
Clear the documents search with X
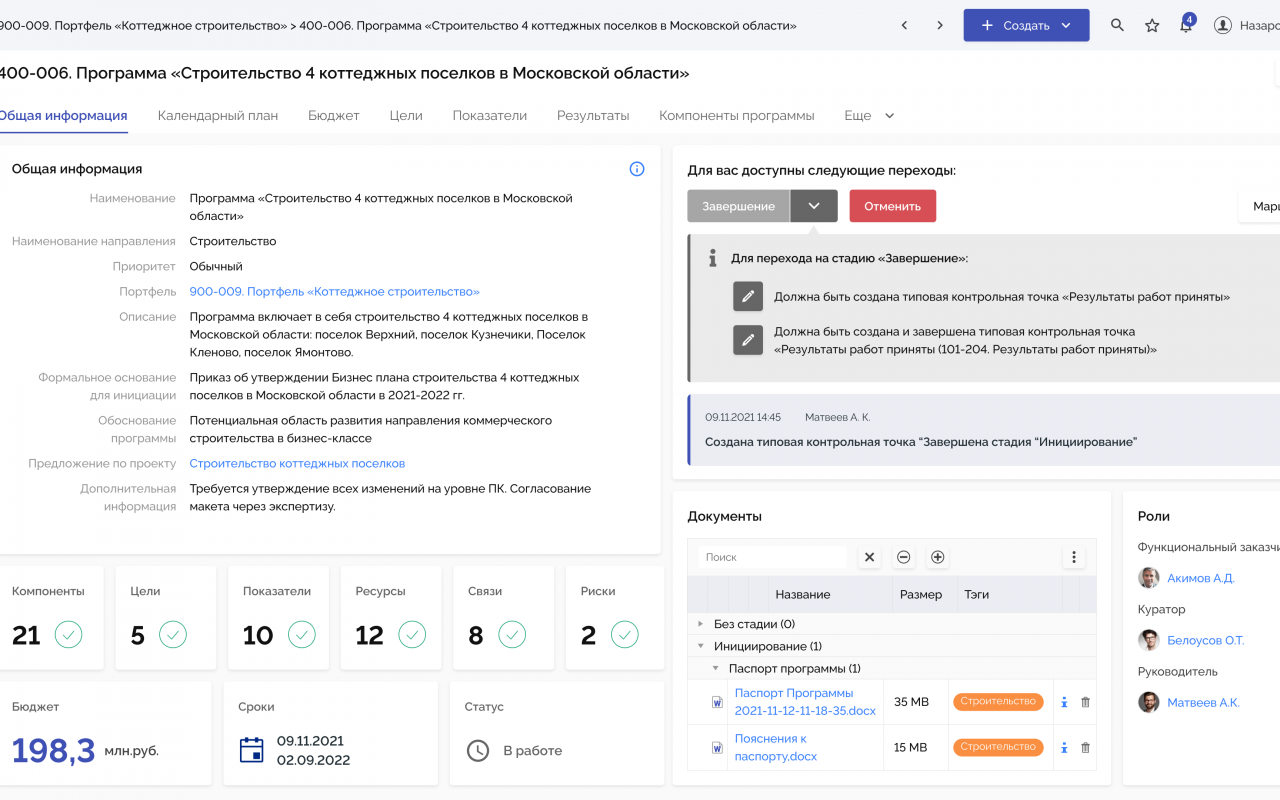pos(869,557)
